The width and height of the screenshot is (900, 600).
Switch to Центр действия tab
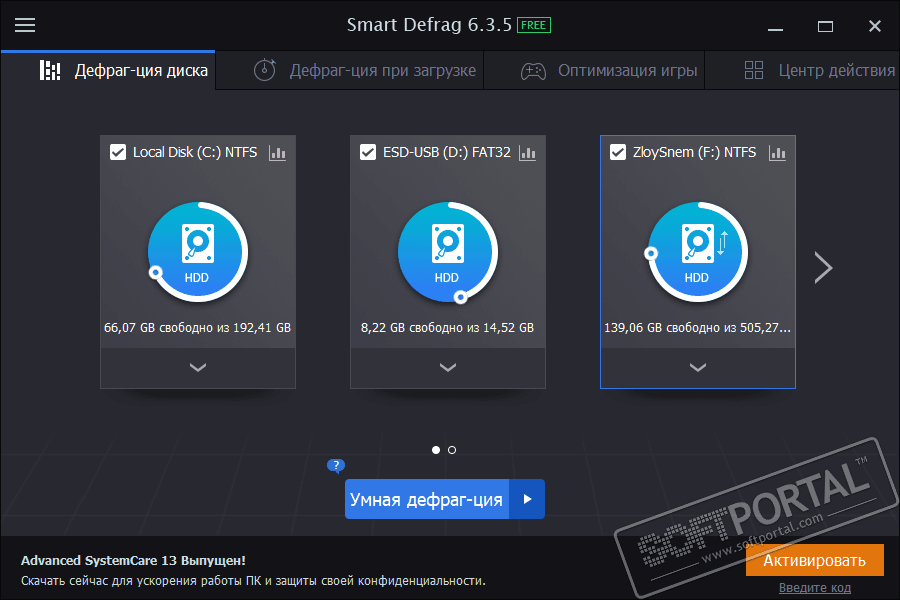click(802, 70)
